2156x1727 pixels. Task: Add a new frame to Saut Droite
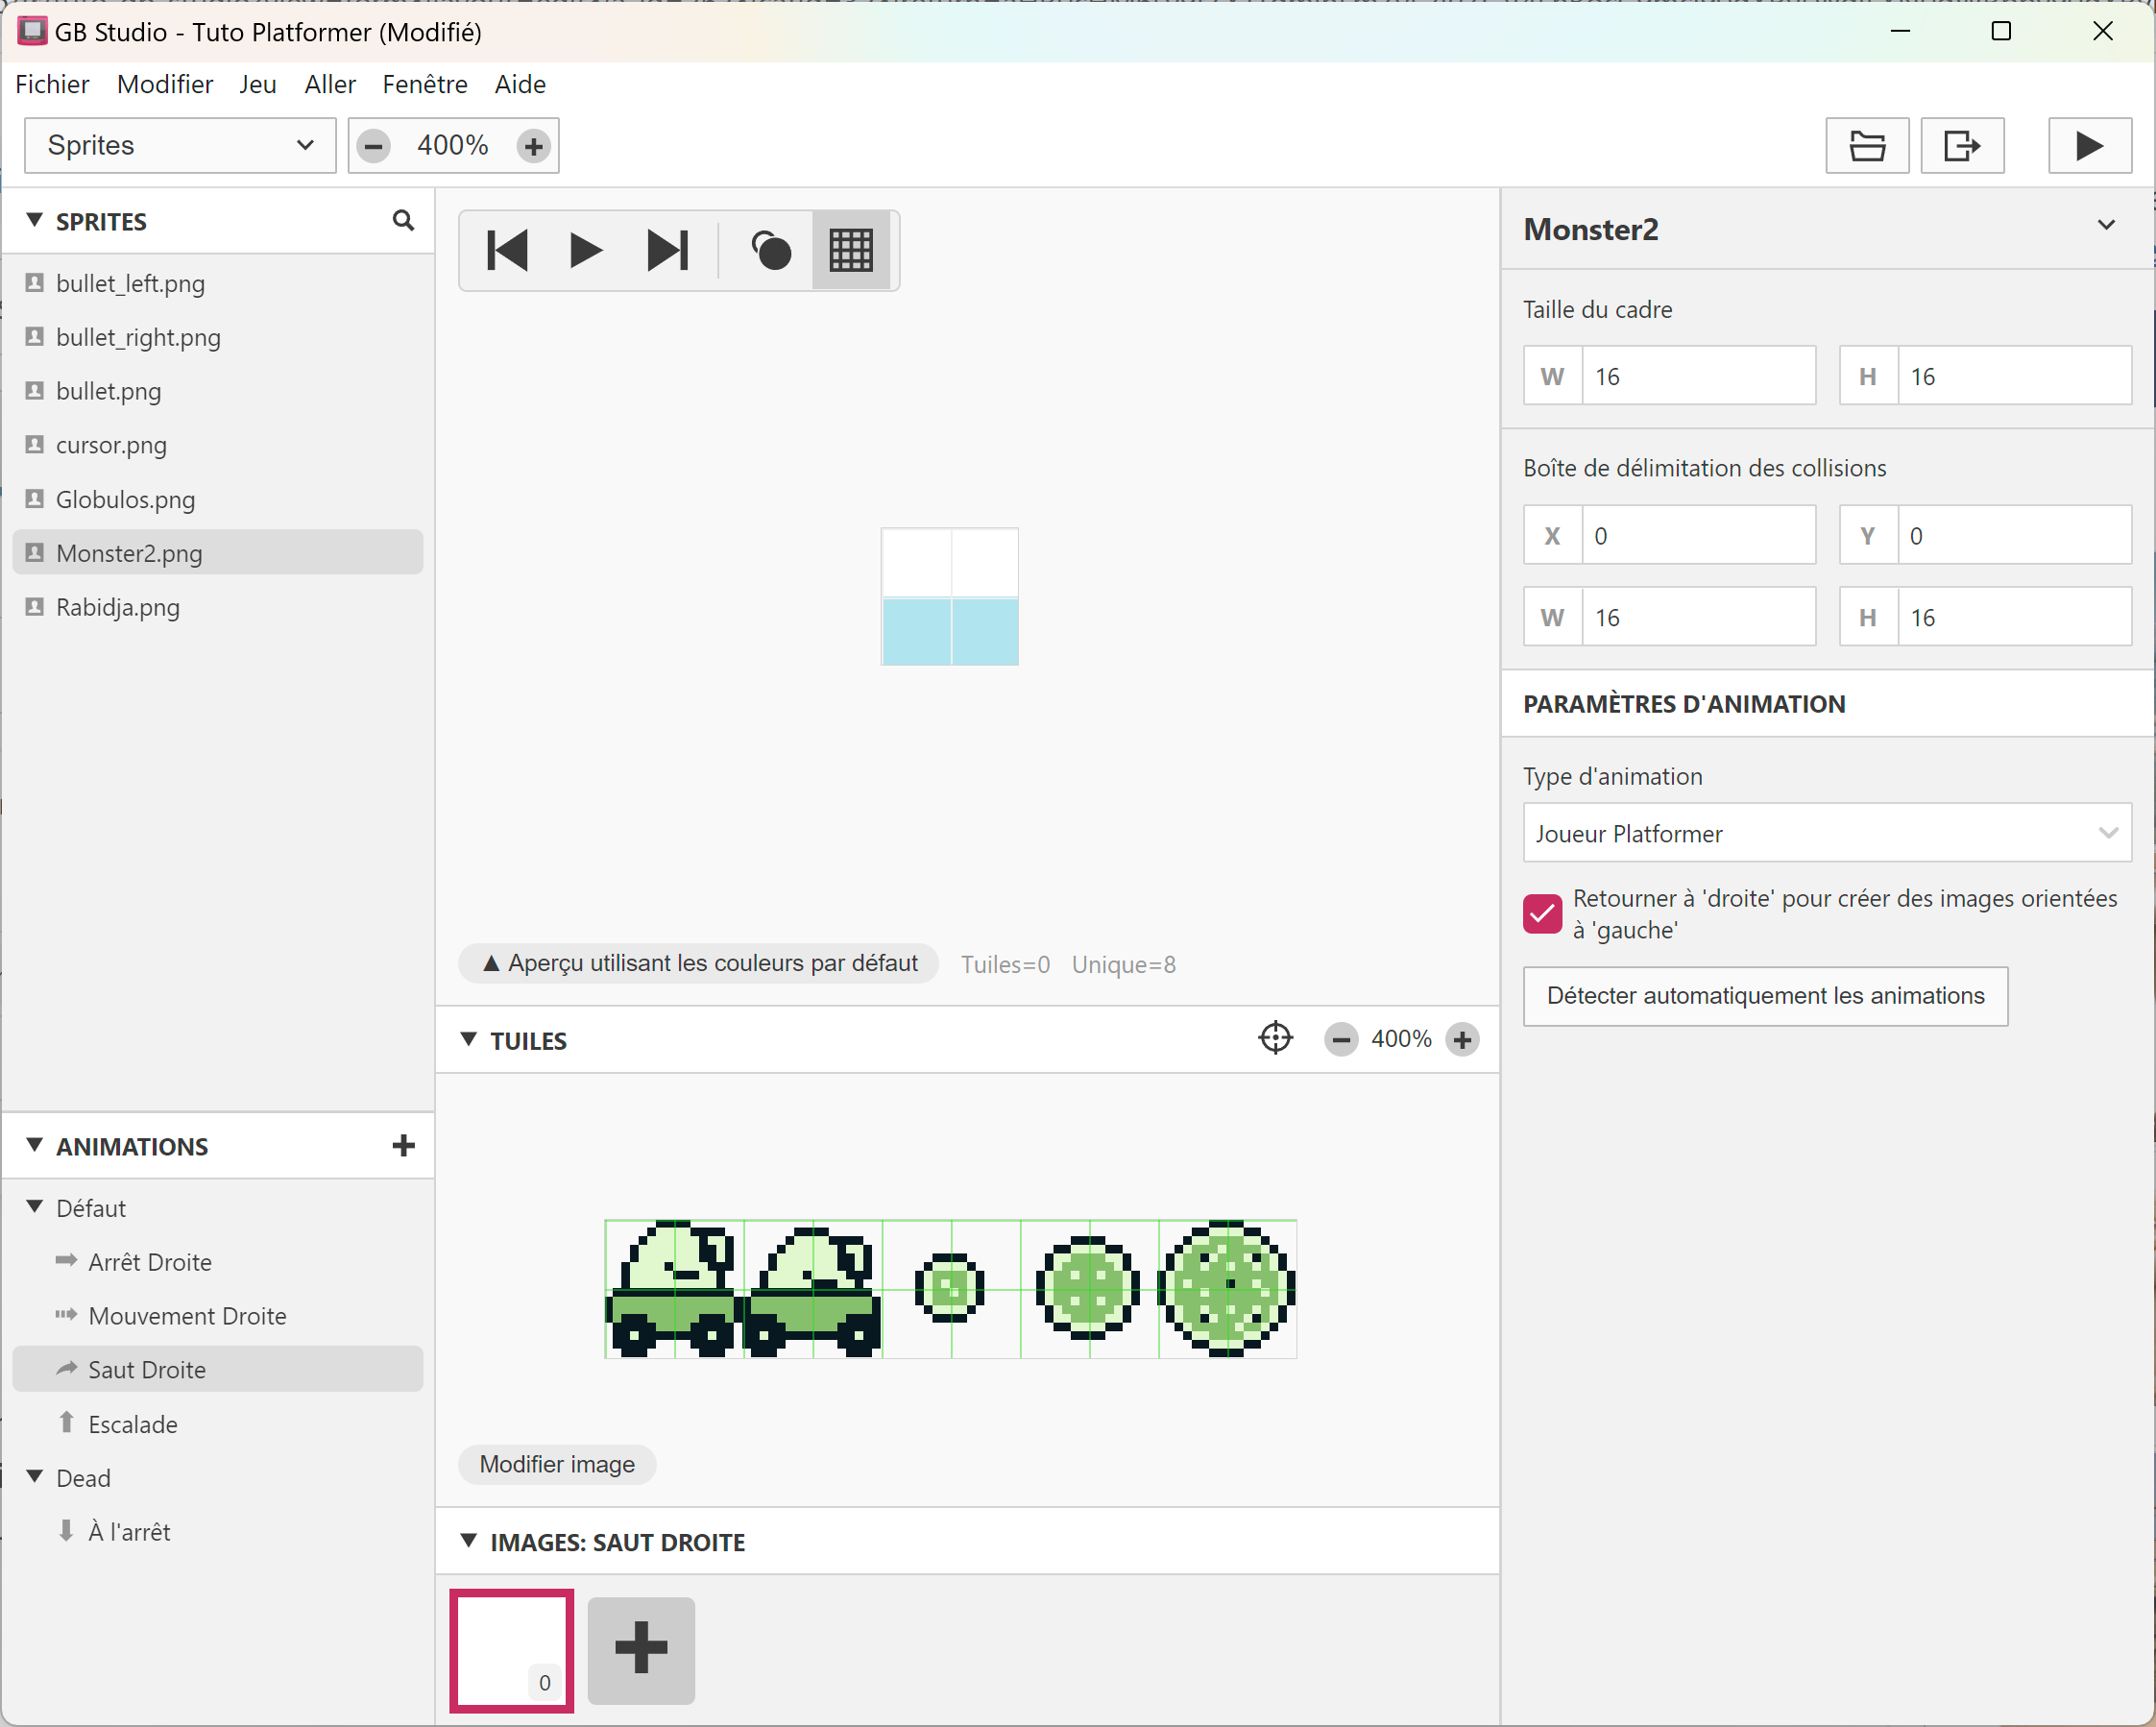[641, 1649]
